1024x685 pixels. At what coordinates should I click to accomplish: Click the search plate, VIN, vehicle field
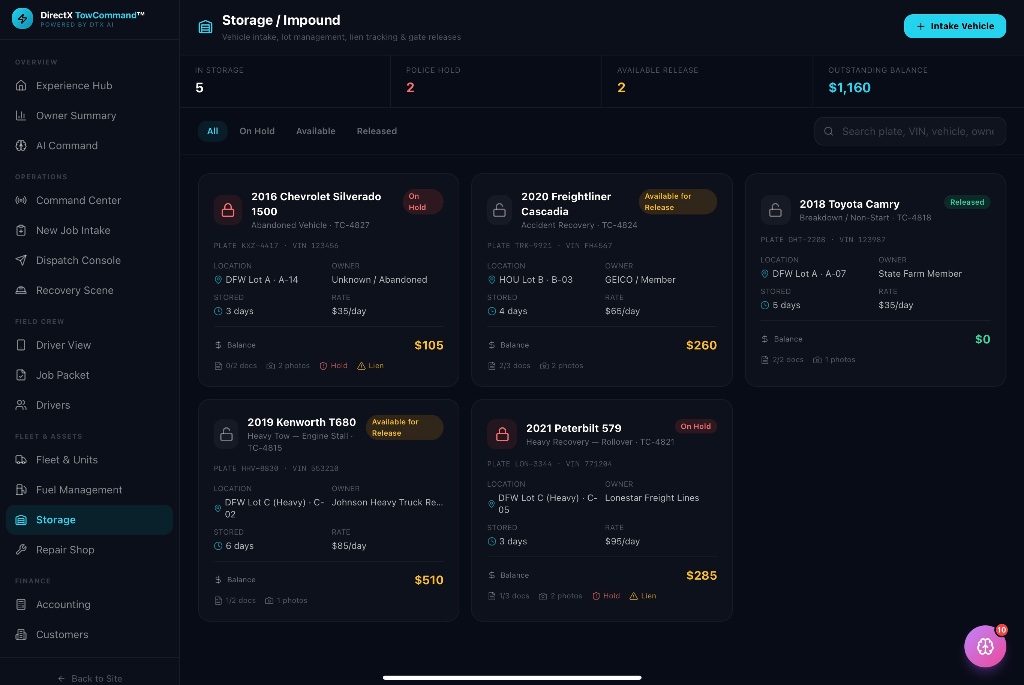click(910, 131)
